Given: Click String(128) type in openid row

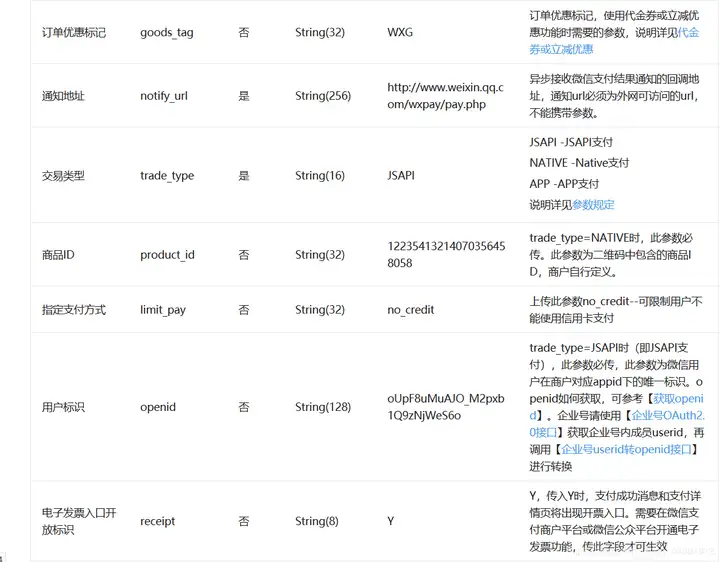Looking at the screenshot, I should pos(323,407).
